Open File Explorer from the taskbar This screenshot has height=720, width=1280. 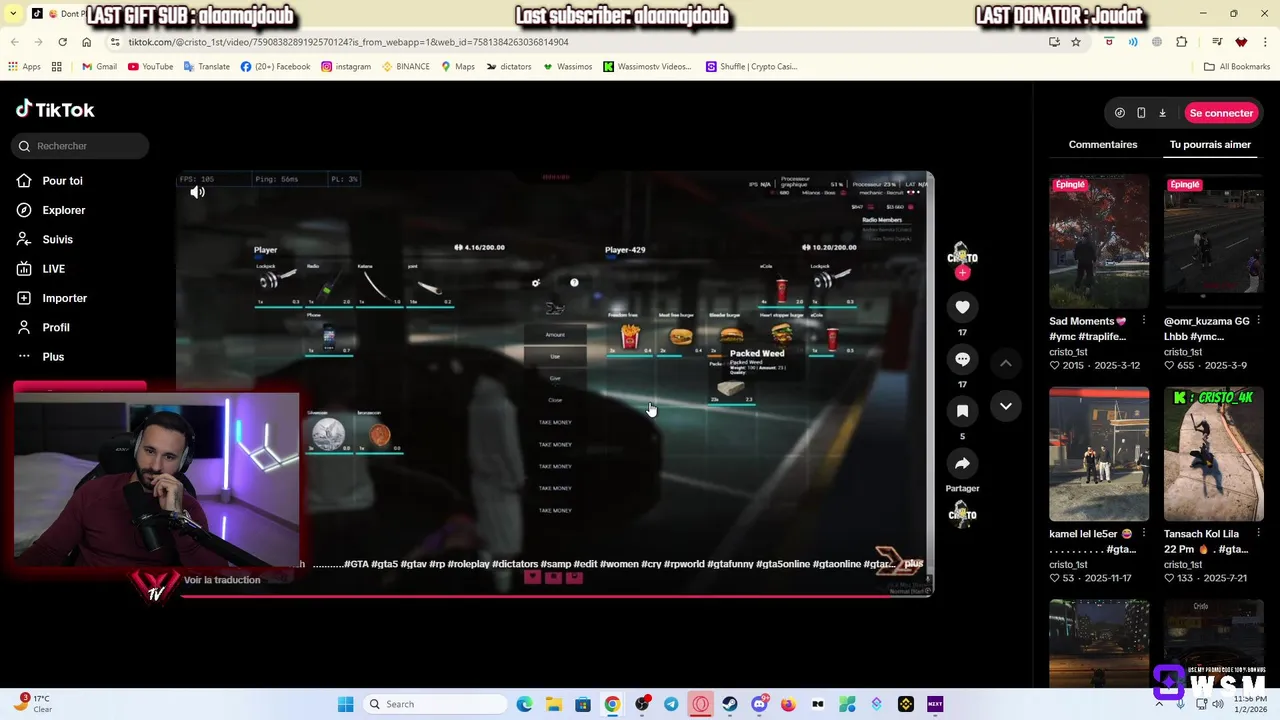[553, 704]
